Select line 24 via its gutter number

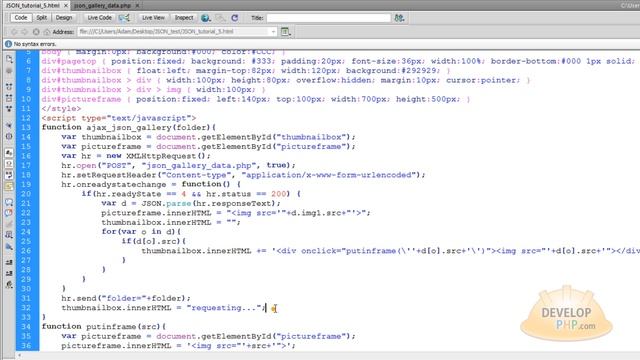point(26,232)
